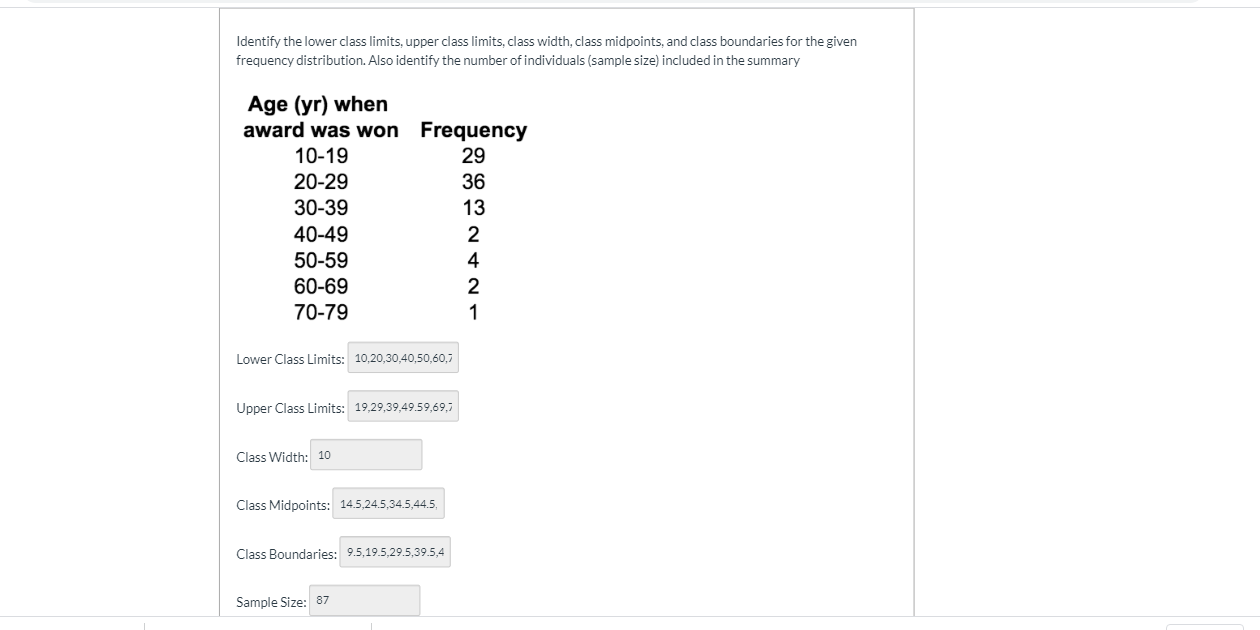Click the Frequency column header
1260x630 pixels.
tap(474, 129)
